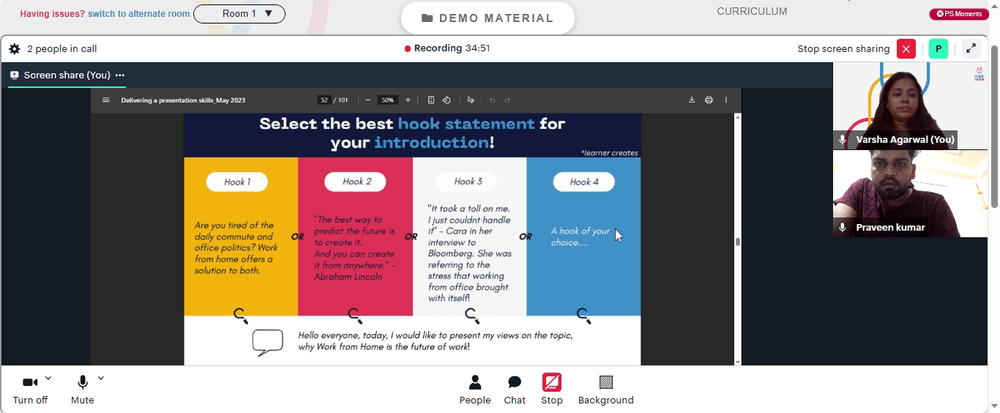The width and height of the screenshot is (1000, 413).
Task: Zoom out the PDF with minus icon
Action: tap(368, 100)
